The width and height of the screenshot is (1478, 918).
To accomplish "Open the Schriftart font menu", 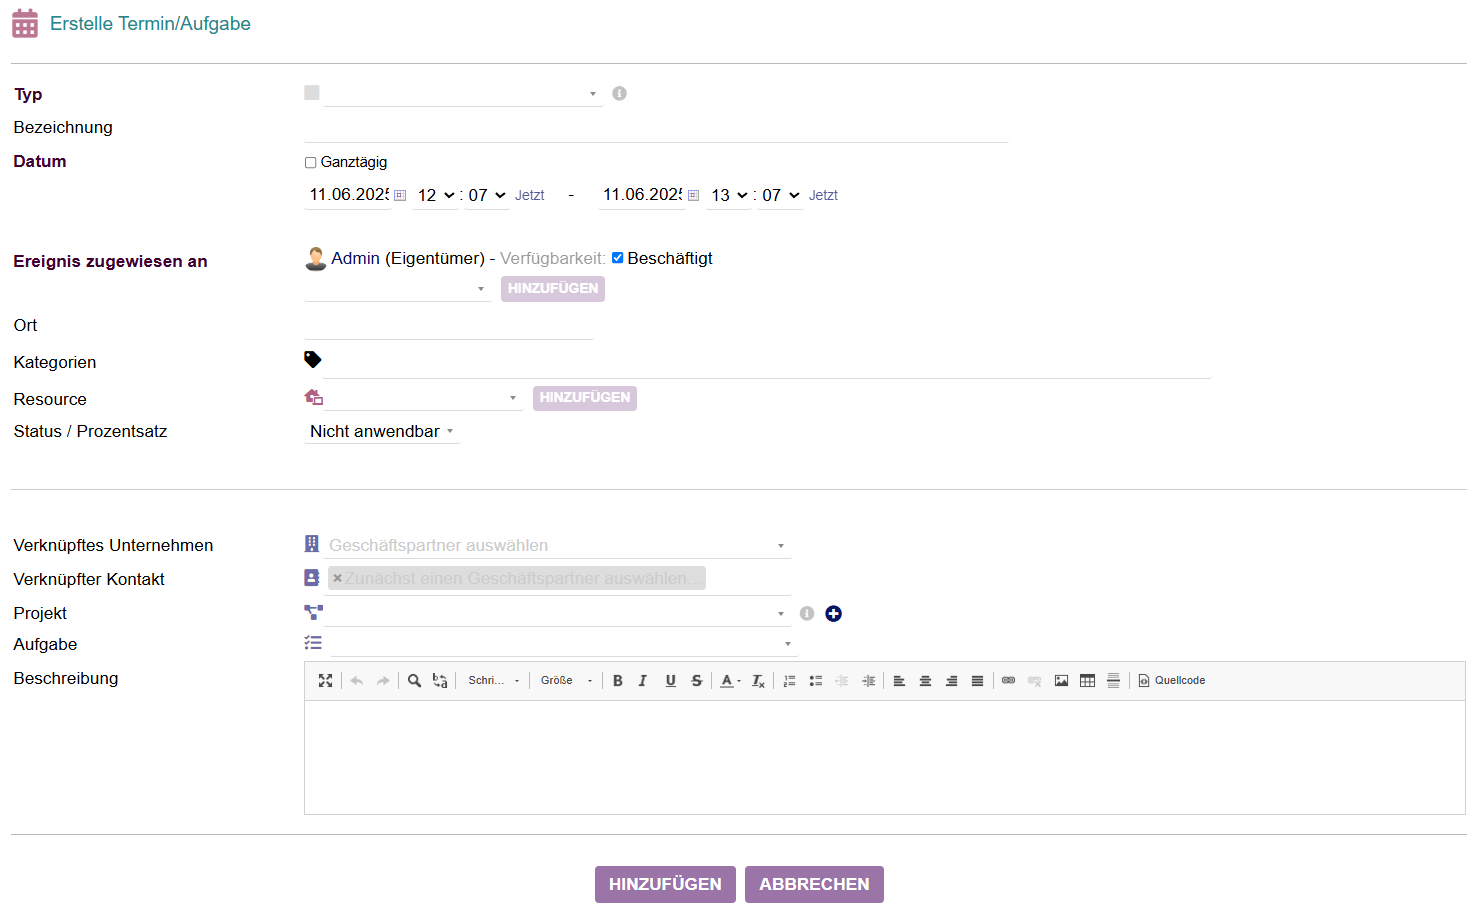I will point(494,681).
